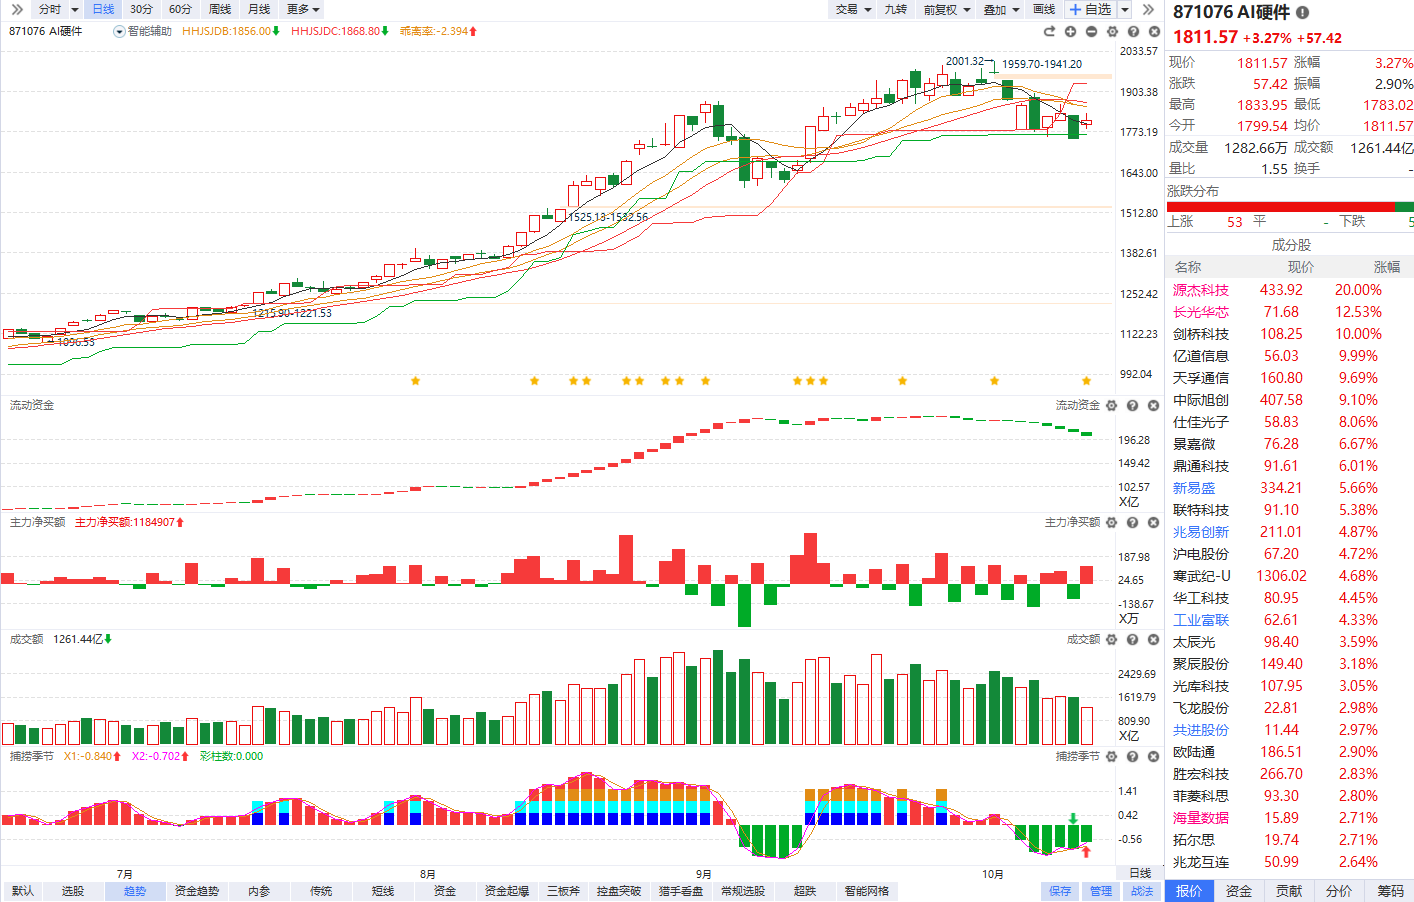This screenshot has width=1414, height=902.
Task: Open main chart settings gear icon
Action: [x=1112, y=32]
